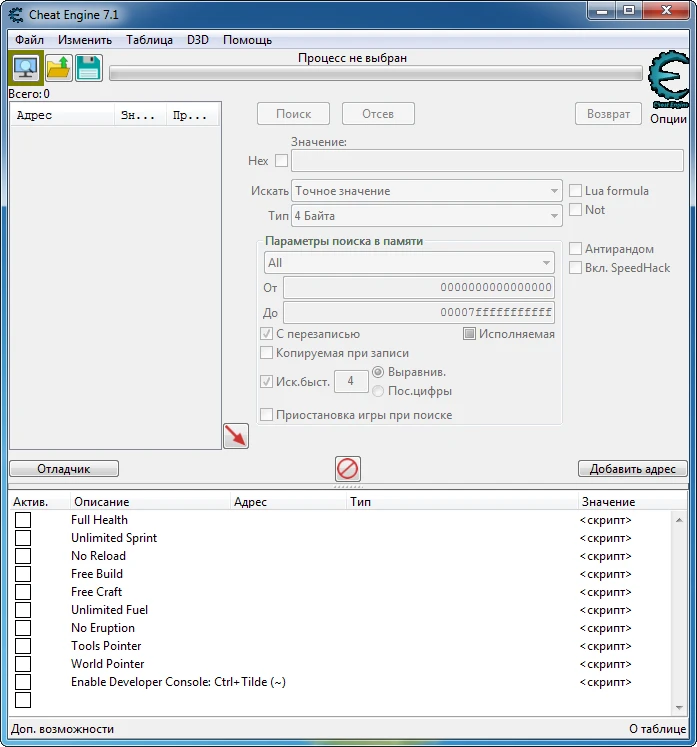Activate the Free Craft script checkbox
The height and width of the screenshot is (747, 697).
point(23,592)
